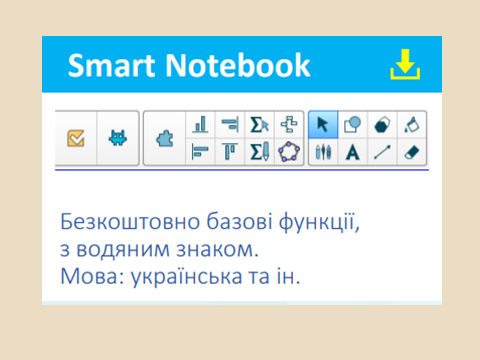Click the blue monster activity icon
The image size is (480, 360).
coord(118,138)
